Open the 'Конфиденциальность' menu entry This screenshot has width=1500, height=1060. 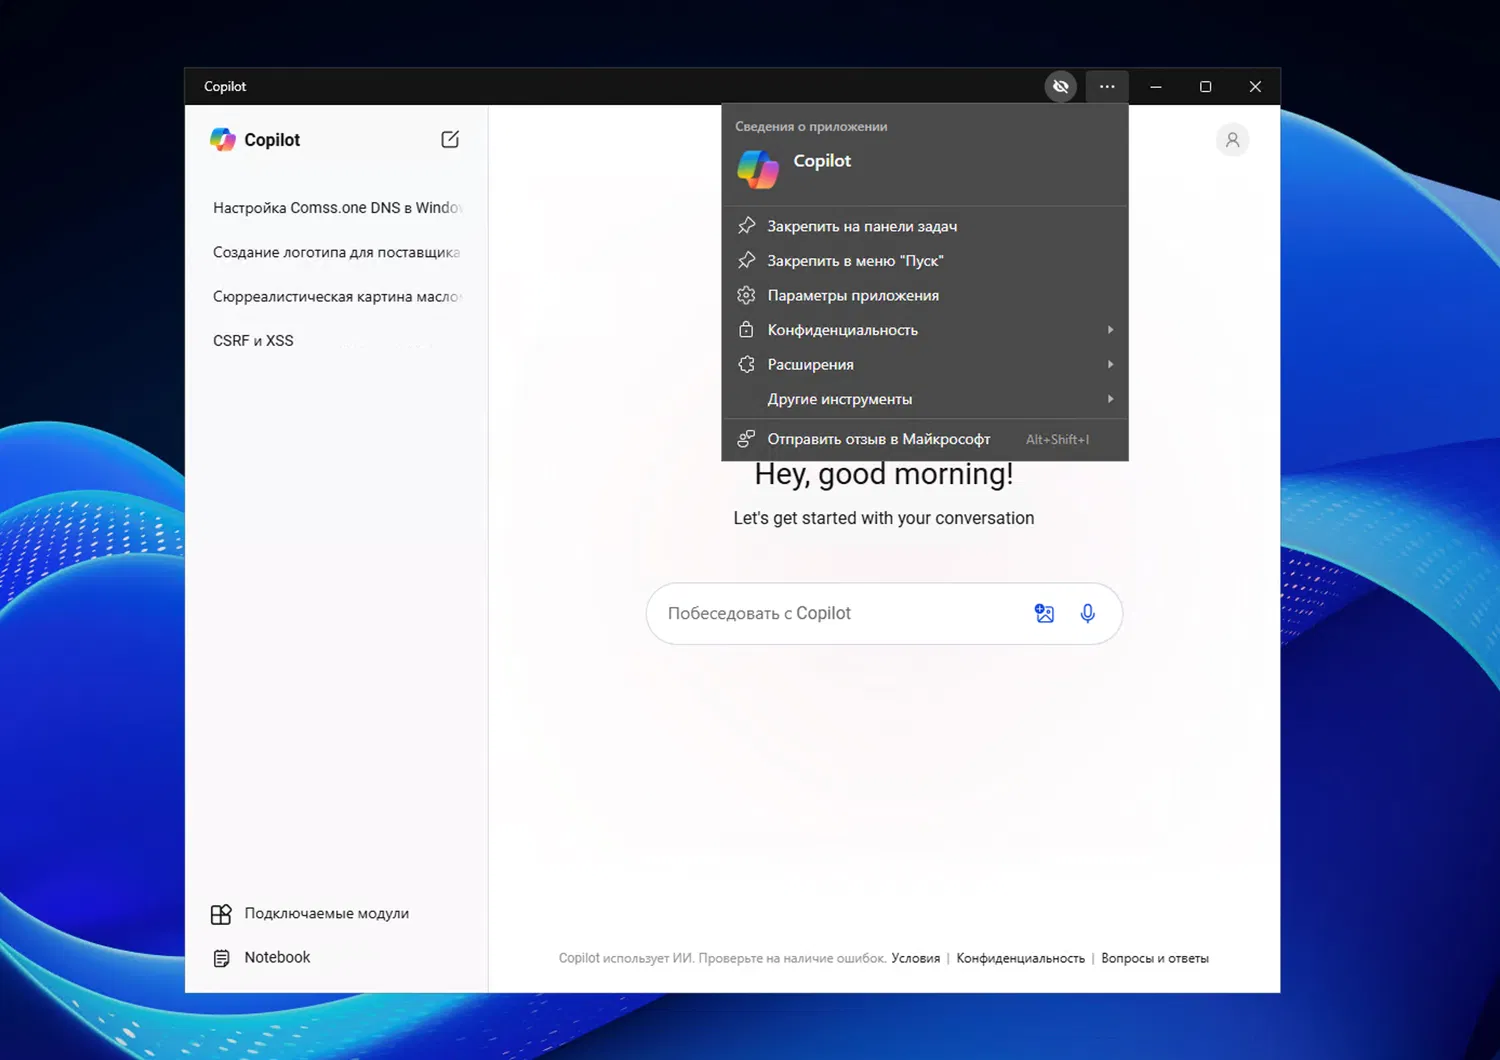coord(925,329)
